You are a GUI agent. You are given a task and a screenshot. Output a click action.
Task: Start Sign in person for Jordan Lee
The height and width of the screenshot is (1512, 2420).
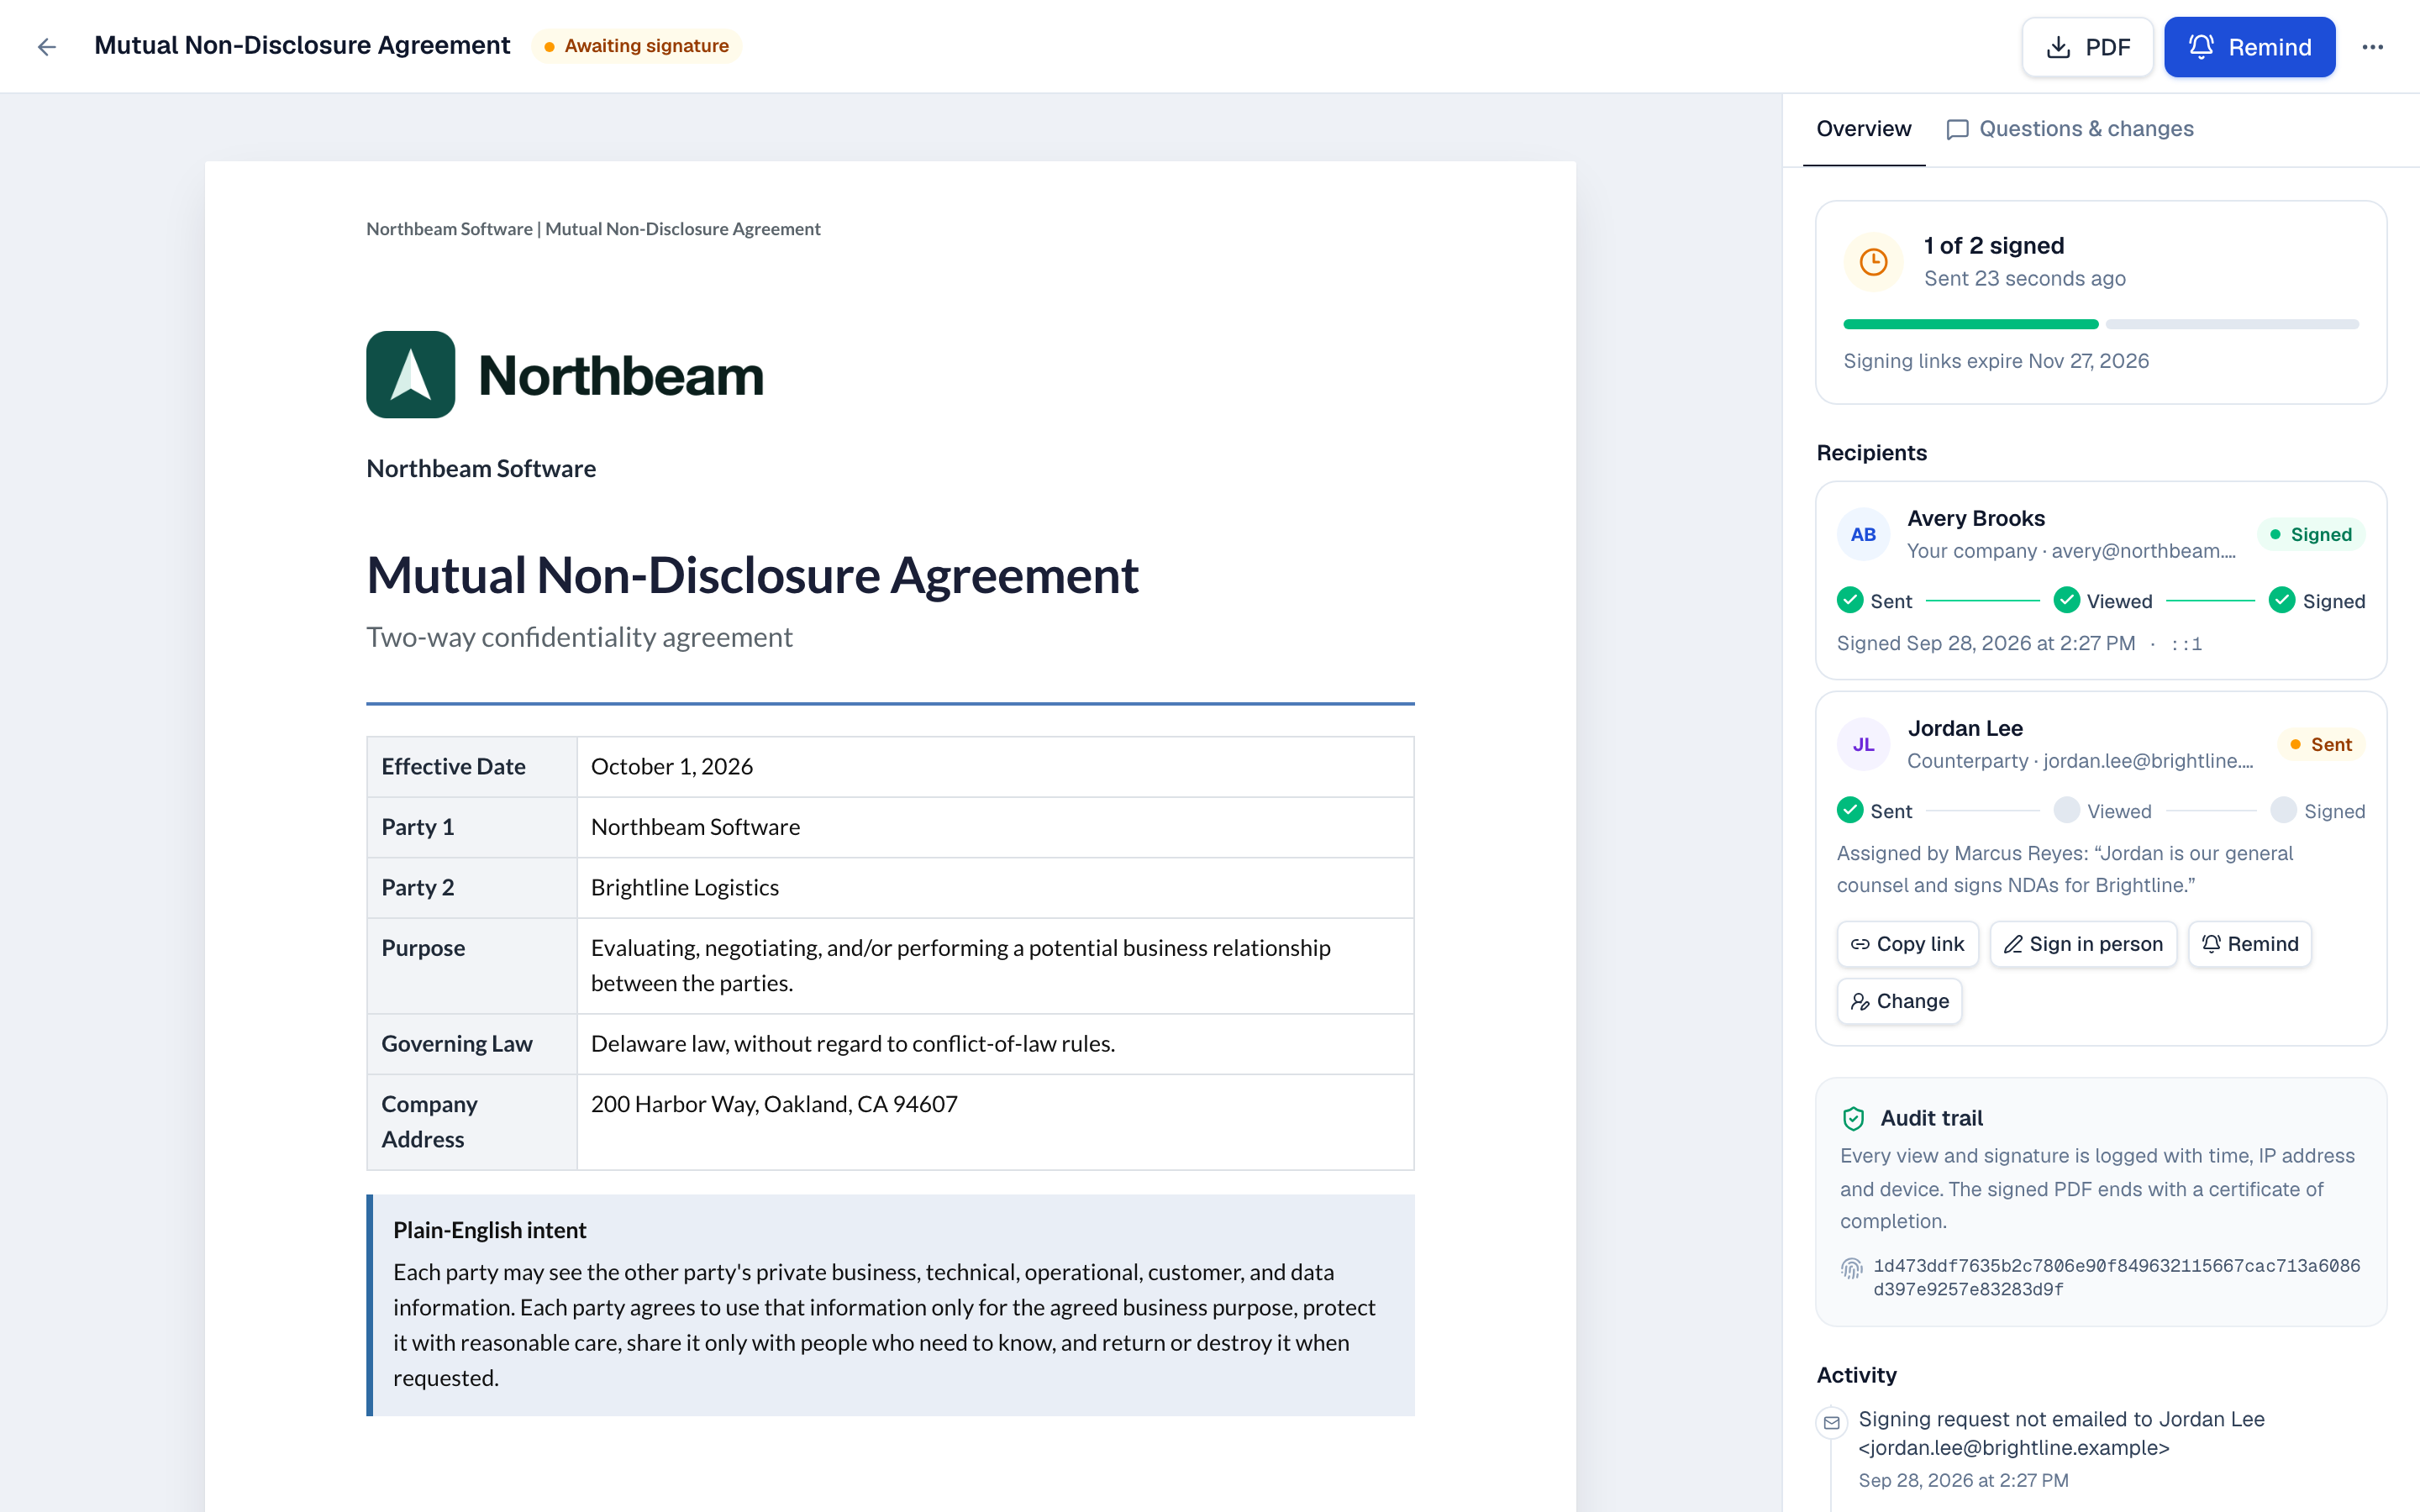2083,944
